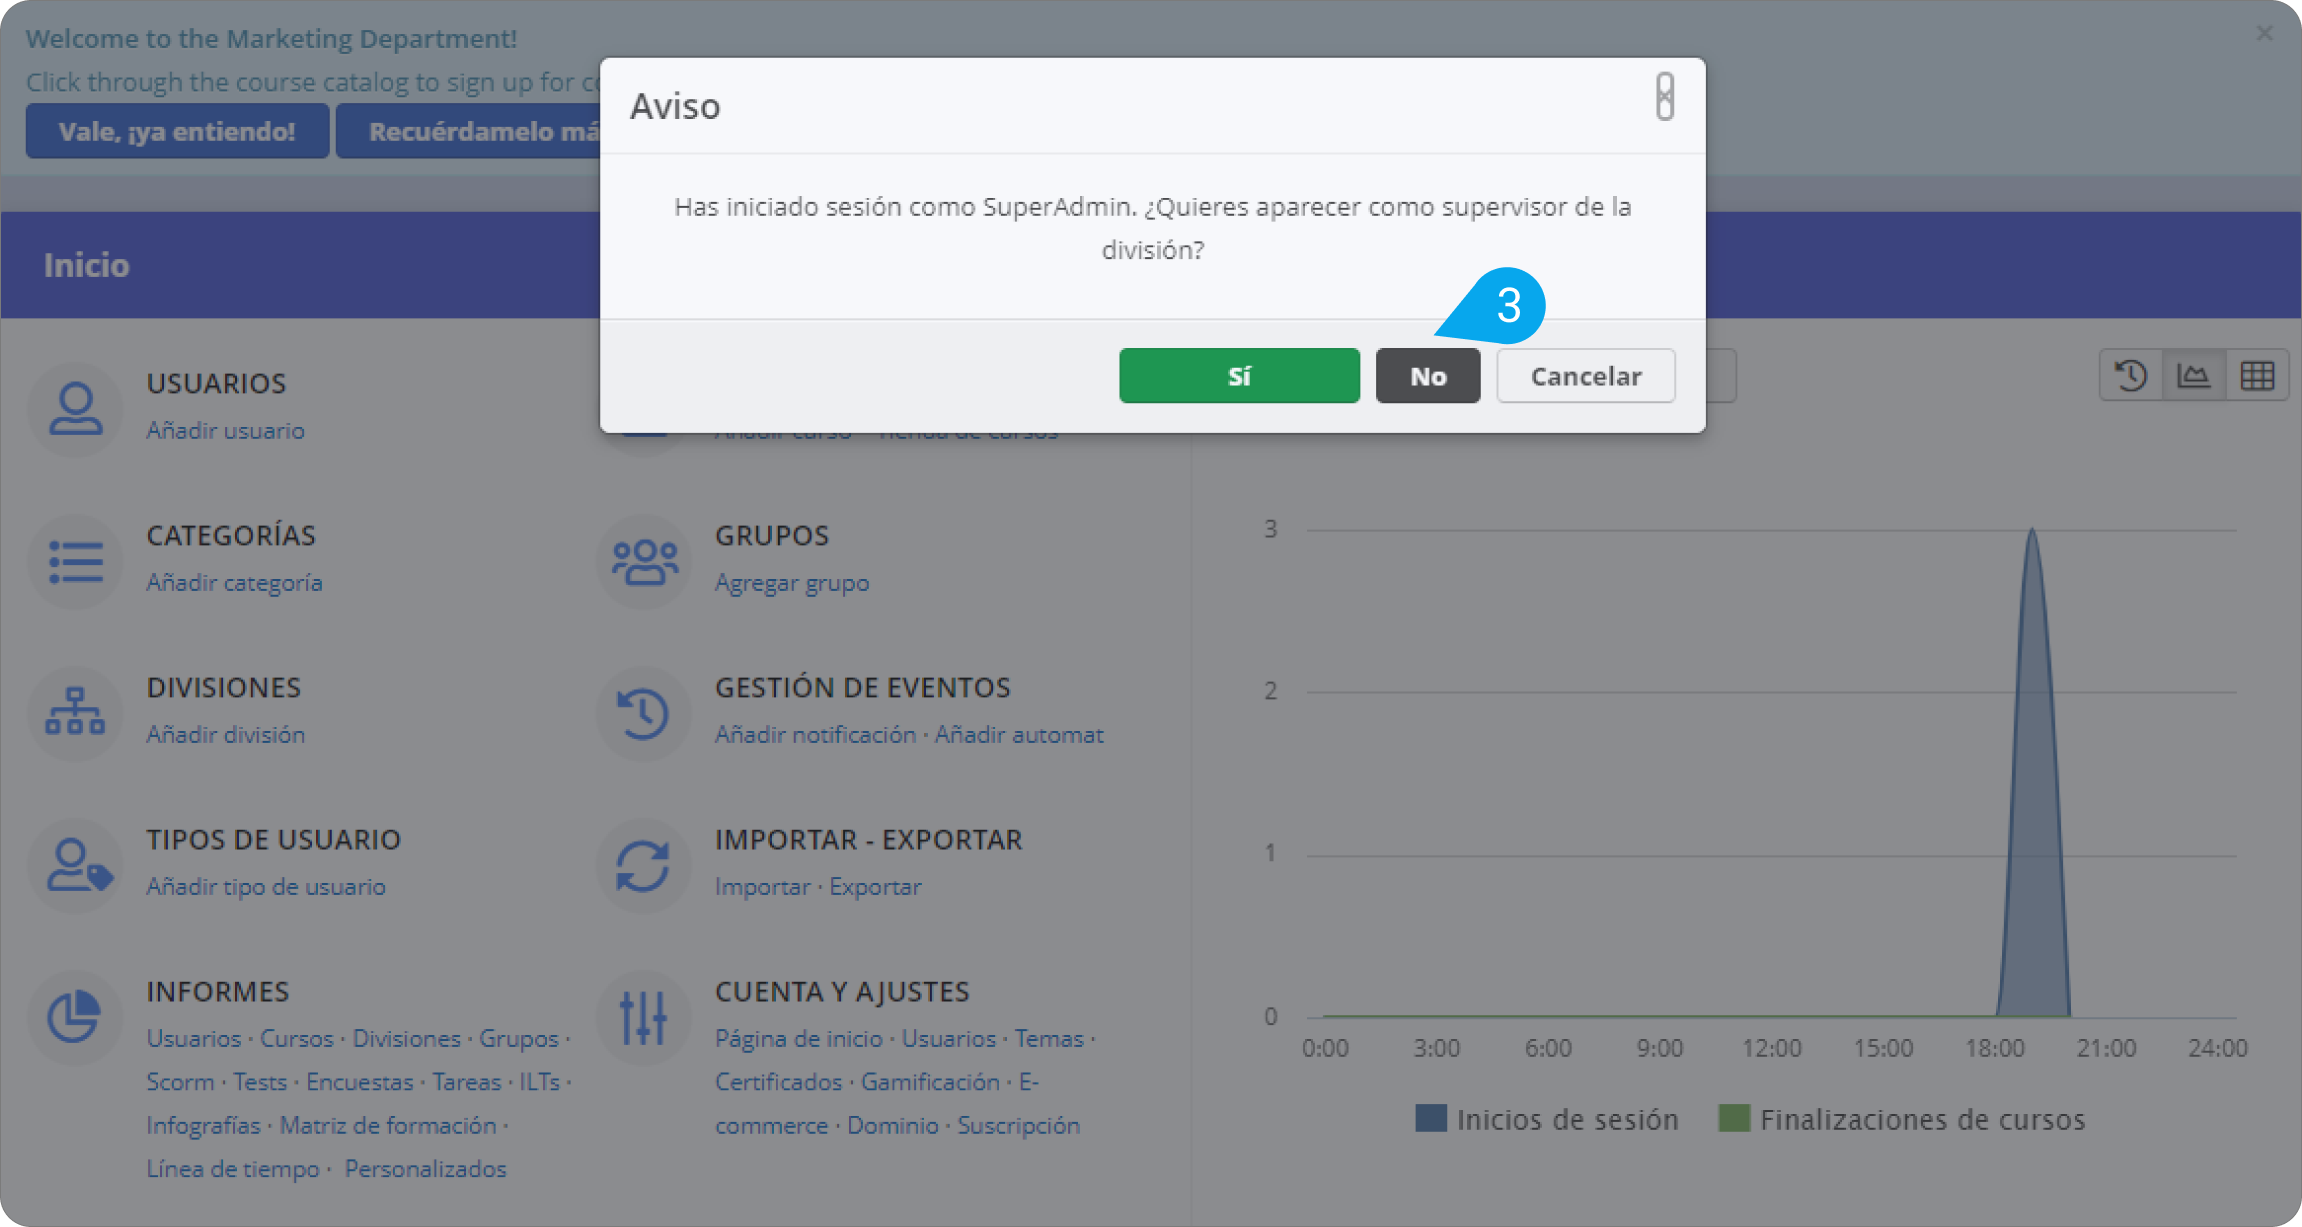Open the Dominio settings link
Image resolution: width=2302 pixels, height=1227 pixels.
[x=892, y=1125]
